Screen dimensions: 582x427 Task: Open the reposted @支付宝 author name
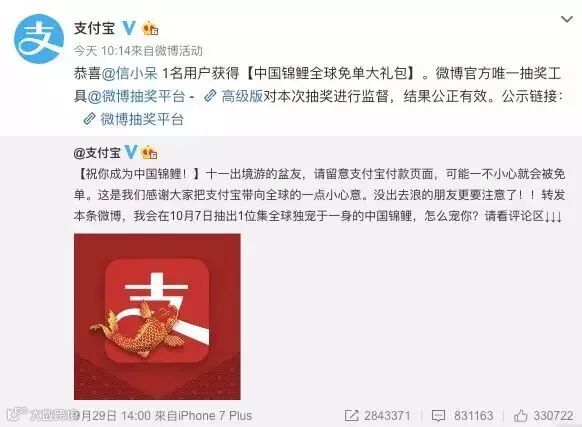(x=97, y=153)
